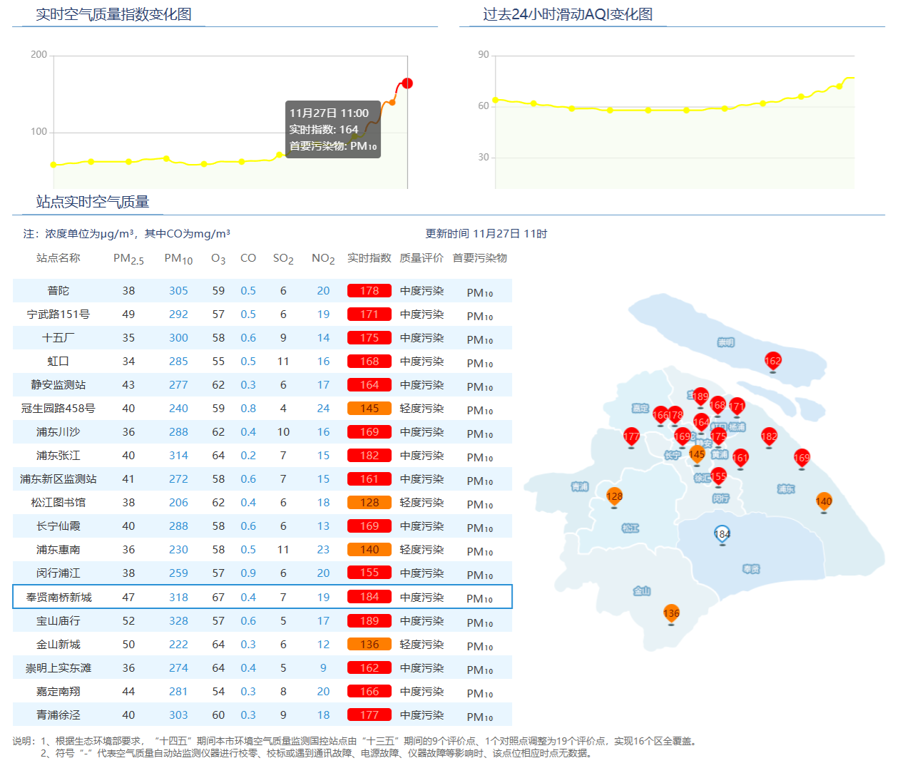Click the orange 145 map marker
Image resolution: width=900 pixels, height=773 pixels.
point(697,454)
